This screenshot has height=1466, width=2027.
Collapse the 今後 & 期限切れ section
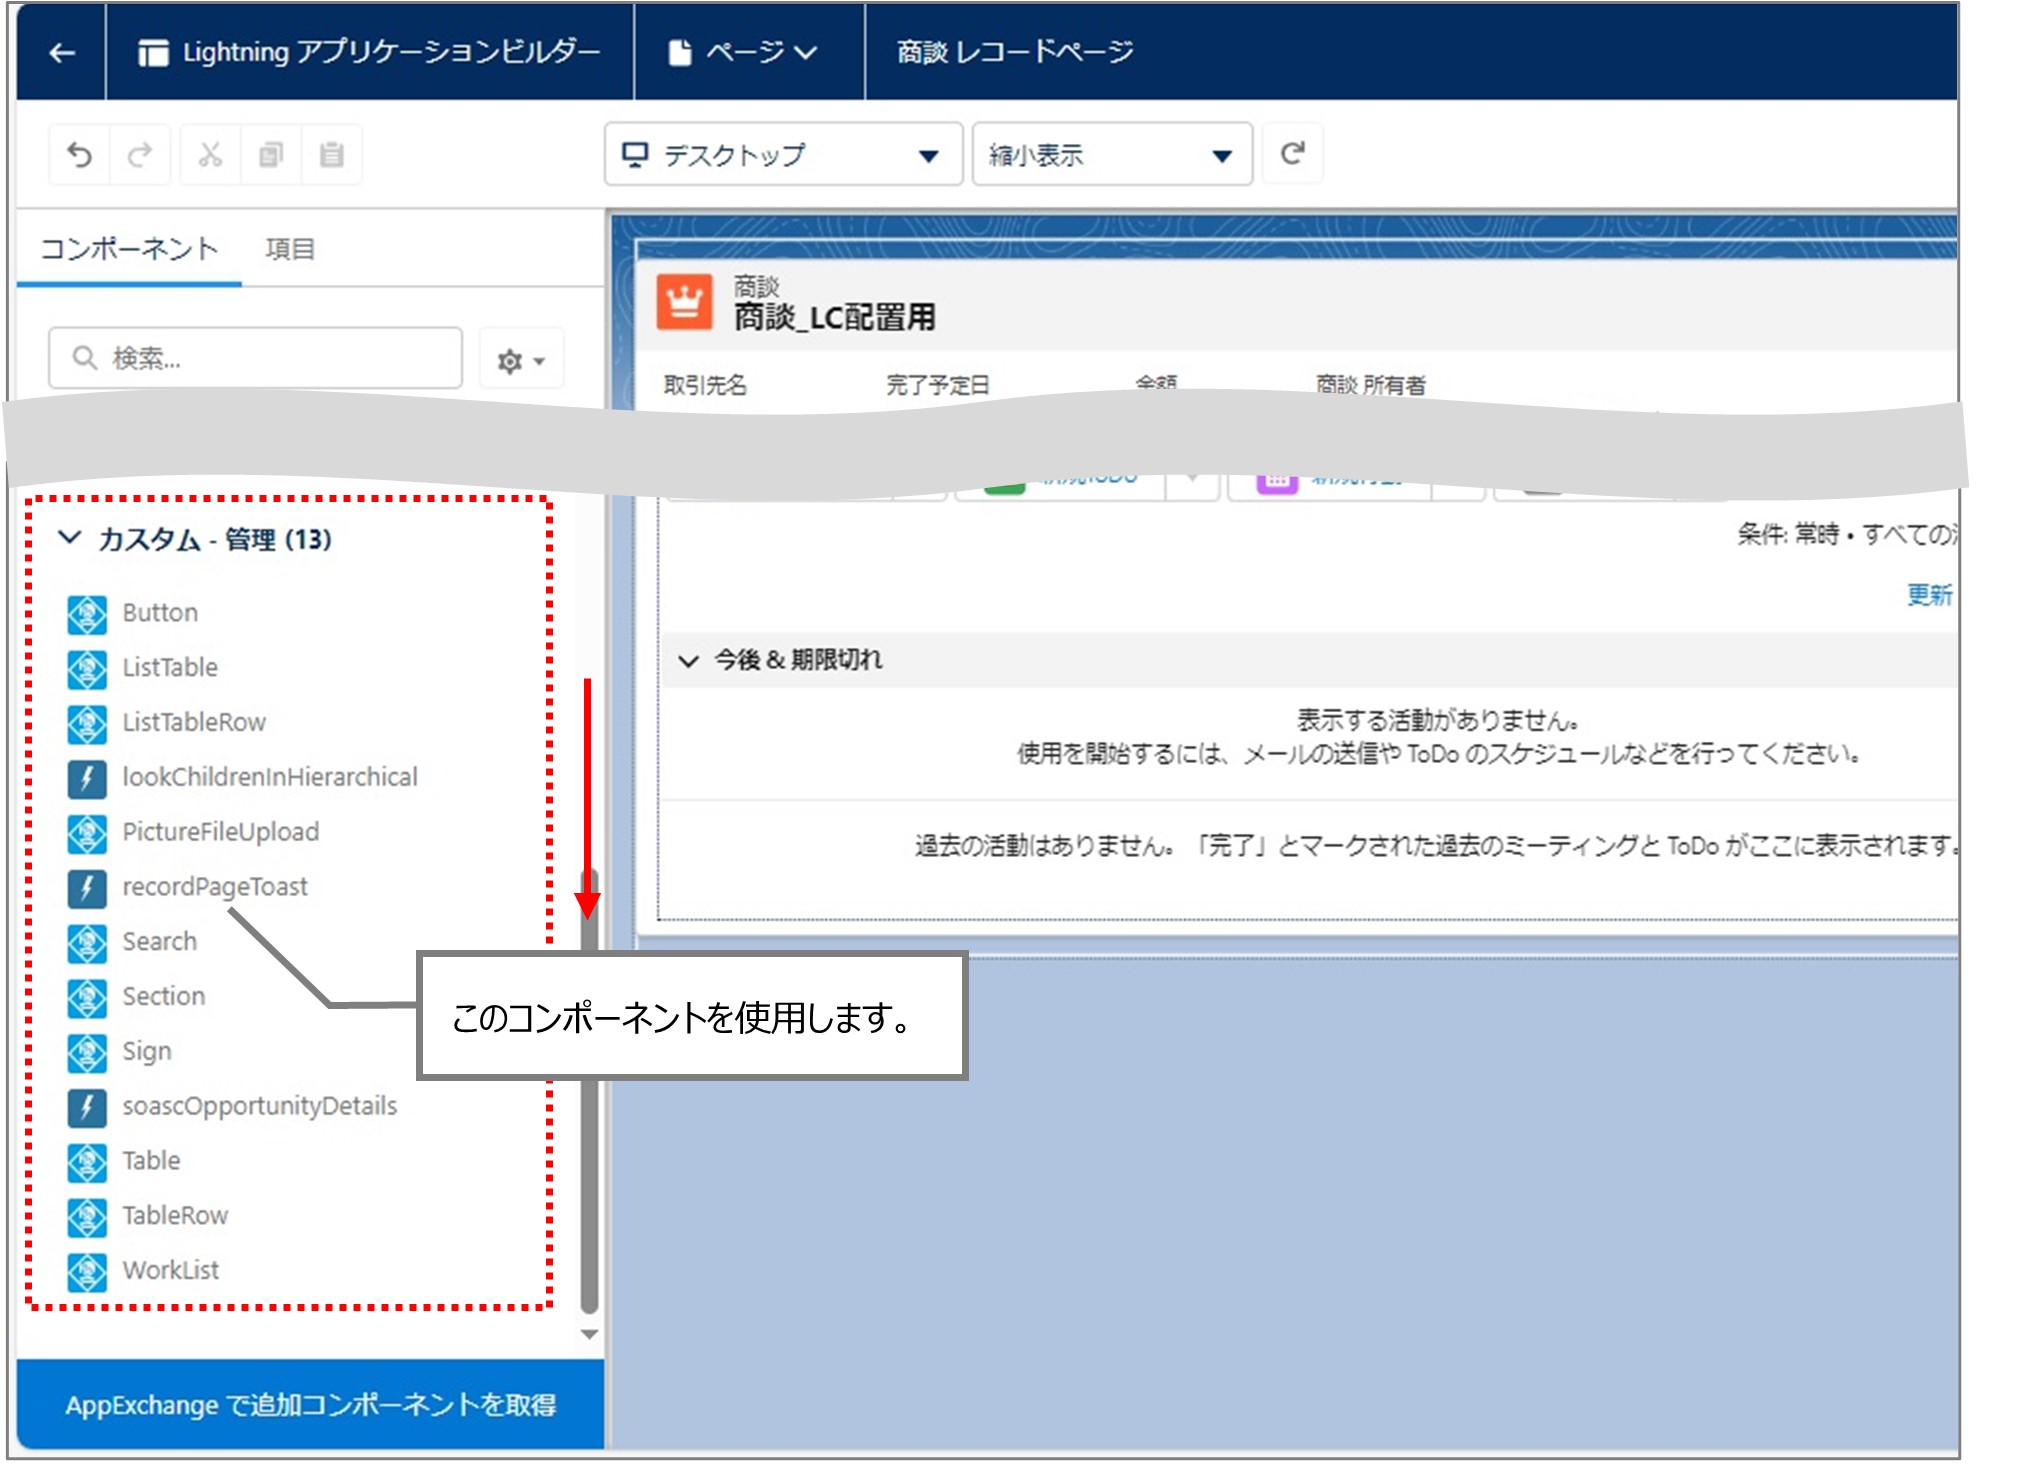(688, 661)
